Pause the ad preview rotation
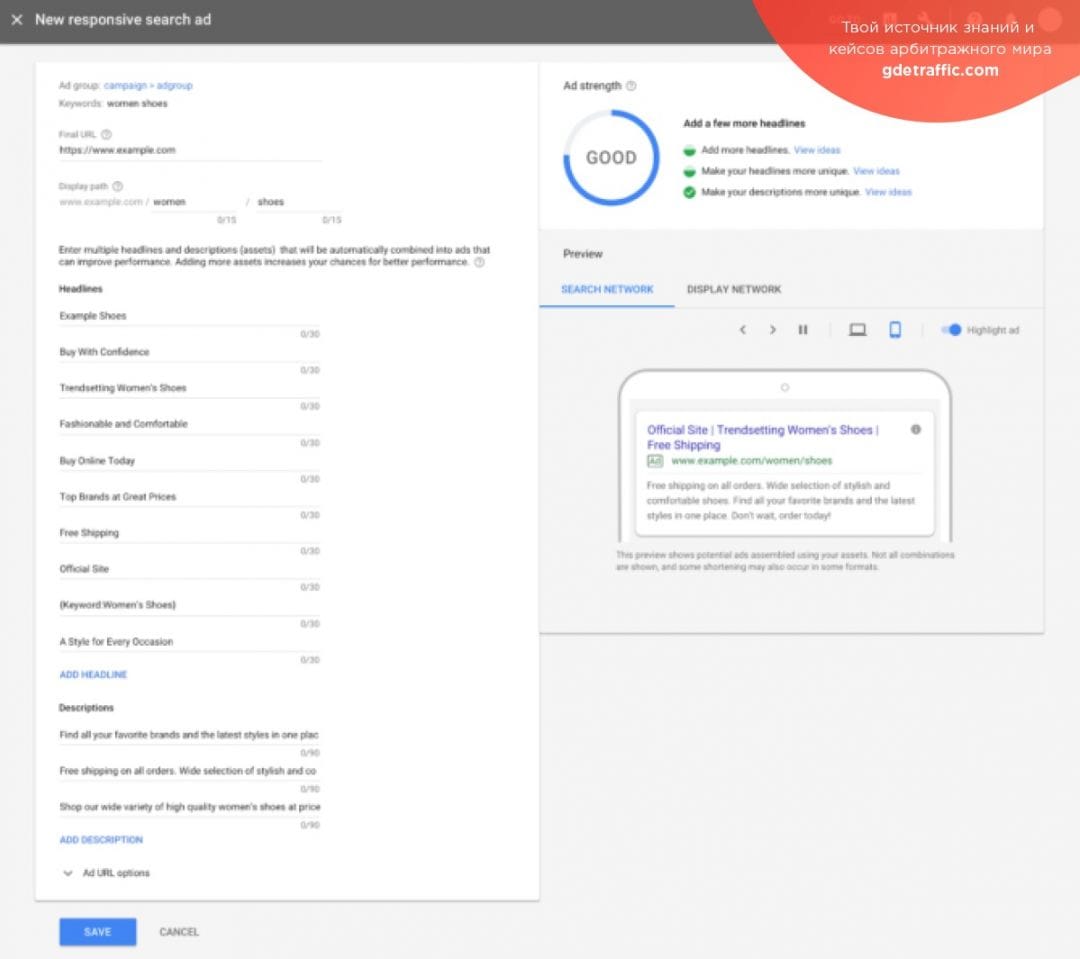Screen dimensions: 1080x959 [x=803, y=329]
